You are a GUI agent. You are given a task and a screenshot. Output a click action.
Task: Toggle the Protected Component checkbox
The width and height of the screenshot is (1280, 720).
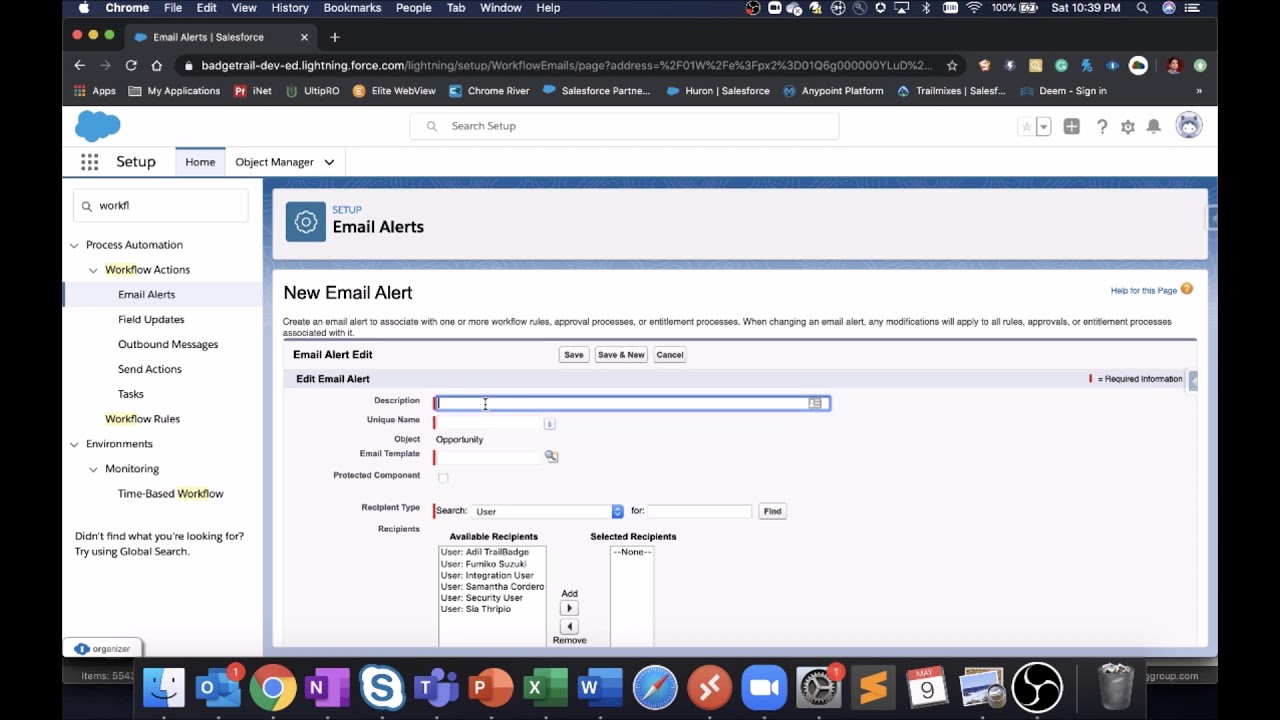443,477
